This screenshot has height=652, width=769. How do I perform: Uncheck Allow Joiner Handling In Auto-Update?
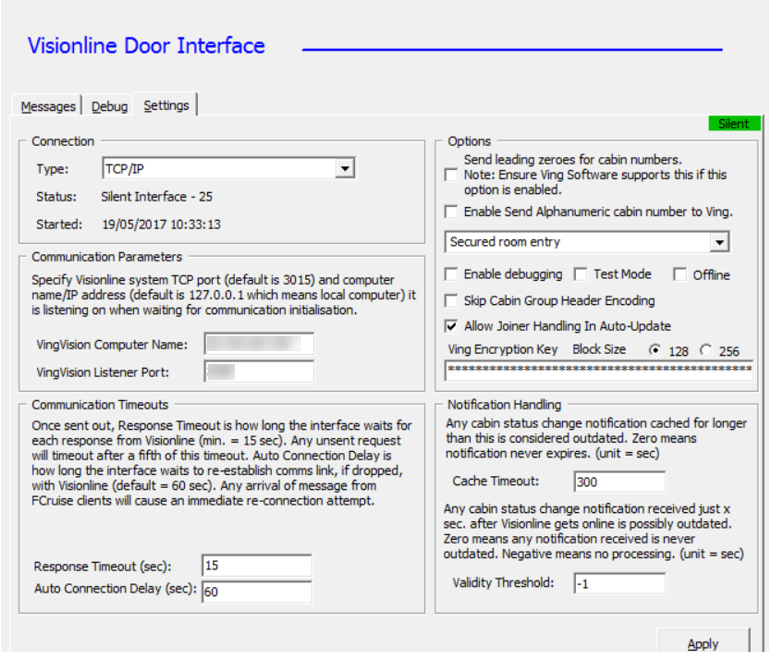(451, 326)
